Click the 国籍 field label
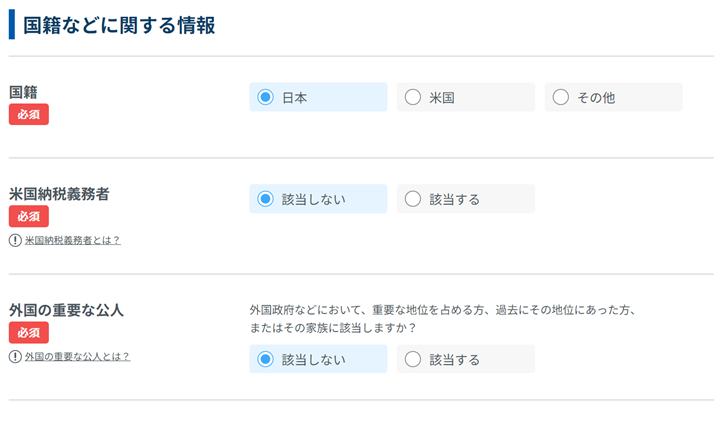The width and height of the screenshot is (714, 423). pos(23,92)
